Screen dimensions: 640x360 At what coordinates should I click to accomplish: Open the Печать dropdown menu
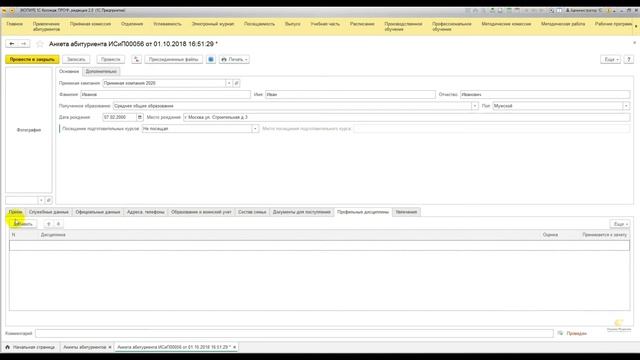234,60
